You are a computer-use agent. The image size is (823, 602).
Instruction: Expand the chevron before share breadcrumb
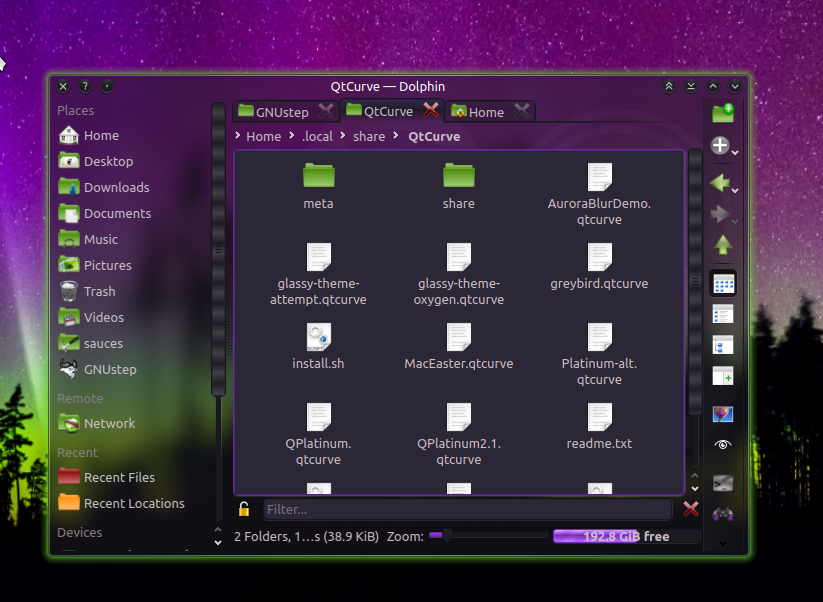point(343,135)
